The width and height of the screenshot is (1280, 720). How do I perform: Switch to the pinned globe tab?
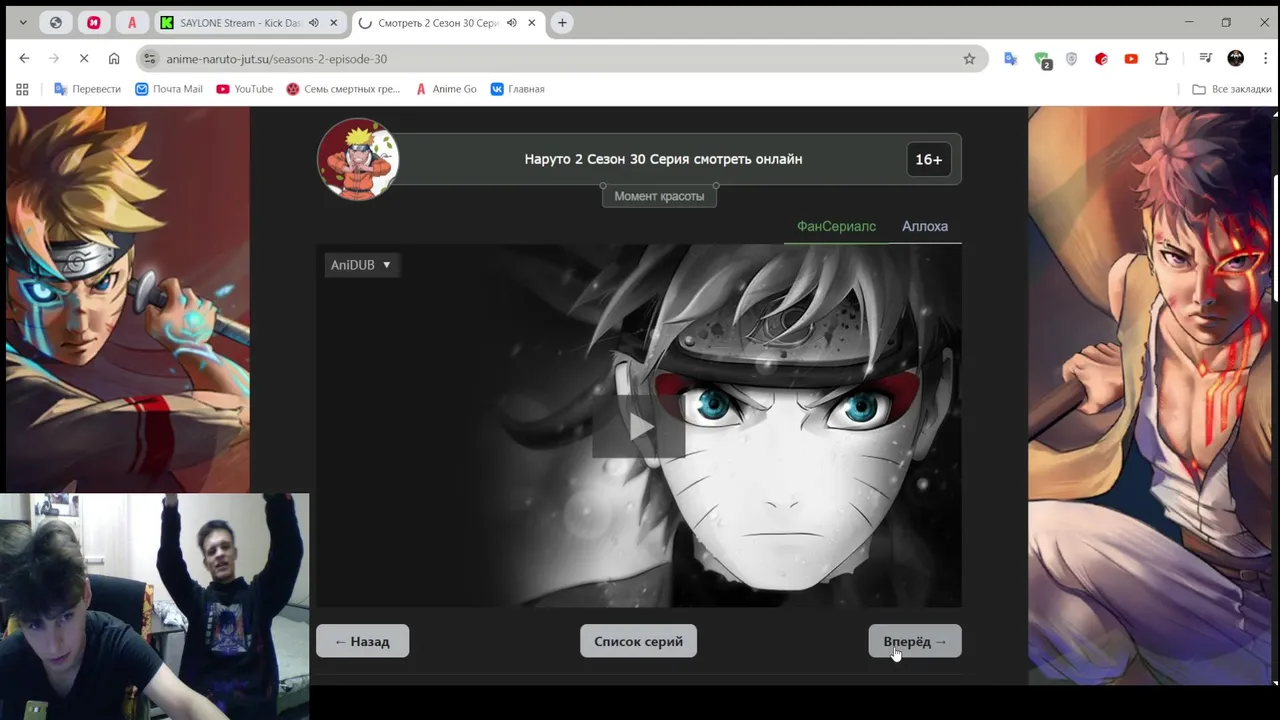click(x=56, y=22)
